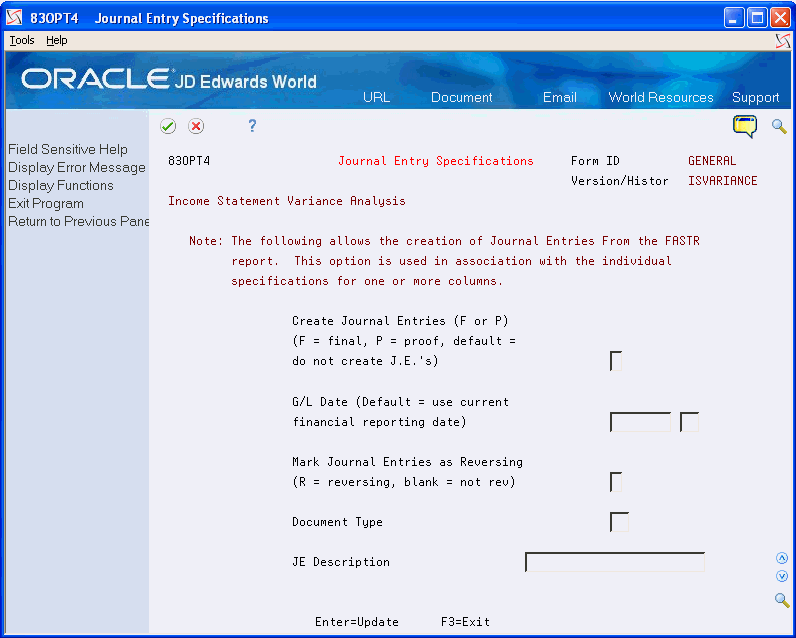Click the scroll up arrow icon
Viewport: 796px width, 638px height.
point(782,558)
